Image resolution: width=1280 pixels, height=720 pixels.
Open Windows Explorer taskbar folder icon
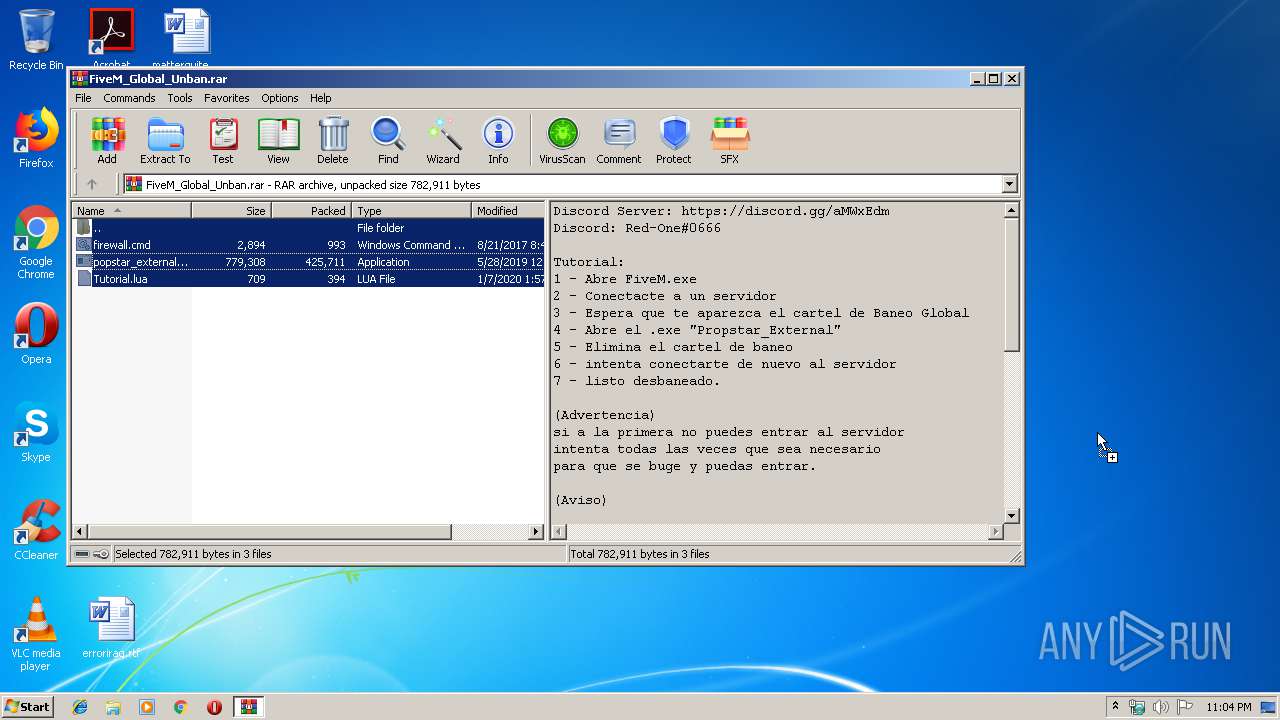pos(113,707)
